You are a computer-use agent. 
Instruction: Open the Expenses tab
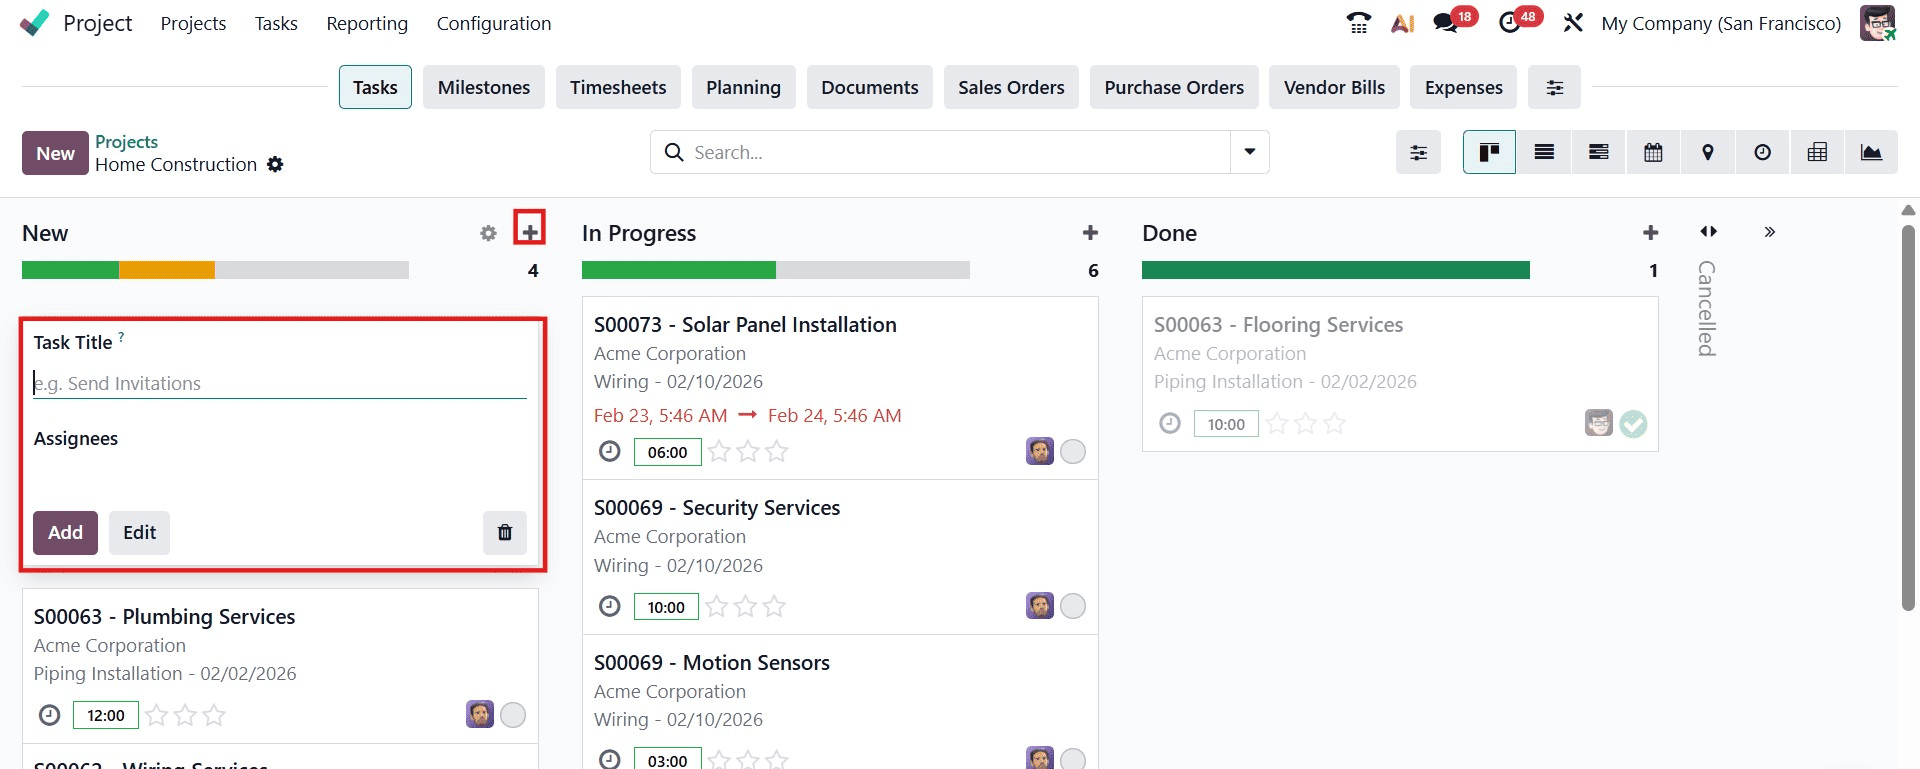1463,88
